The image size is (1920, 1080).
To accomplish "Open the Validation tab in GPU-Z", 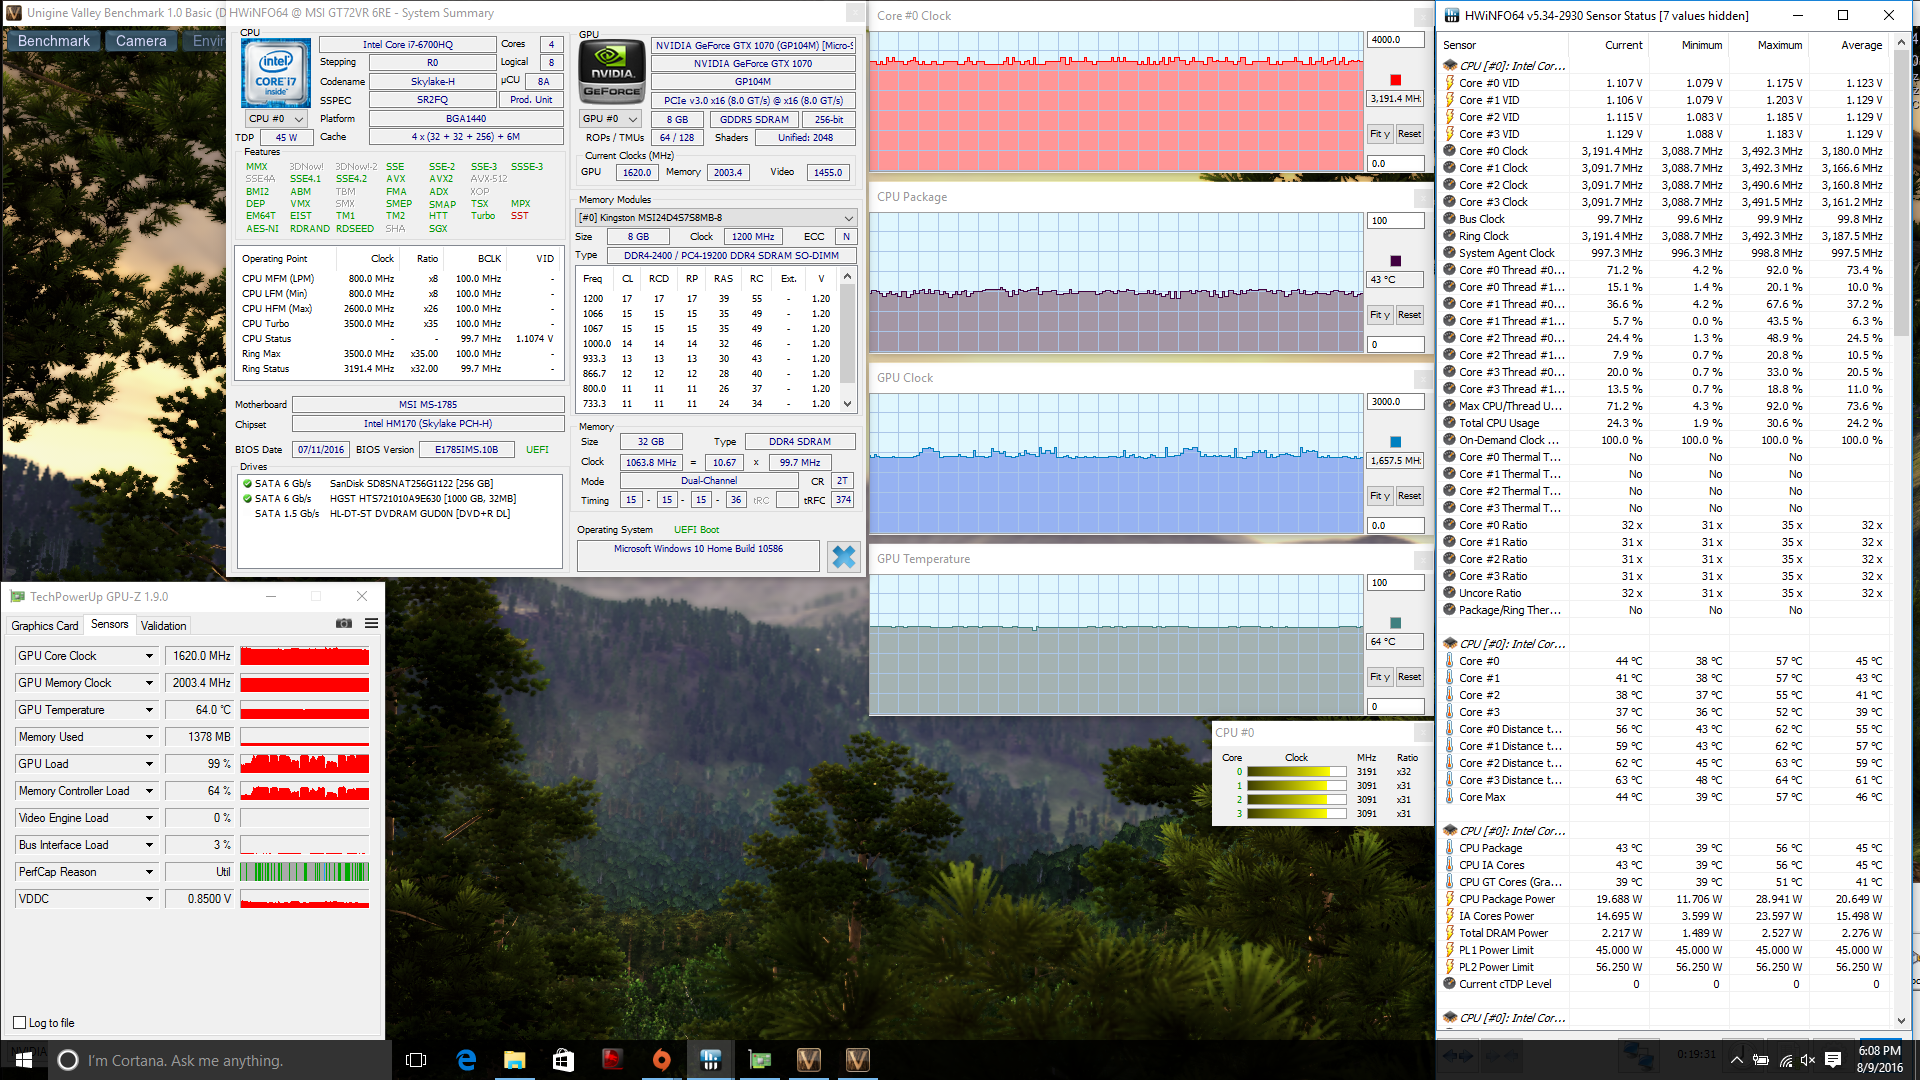I will click(164, 626).
